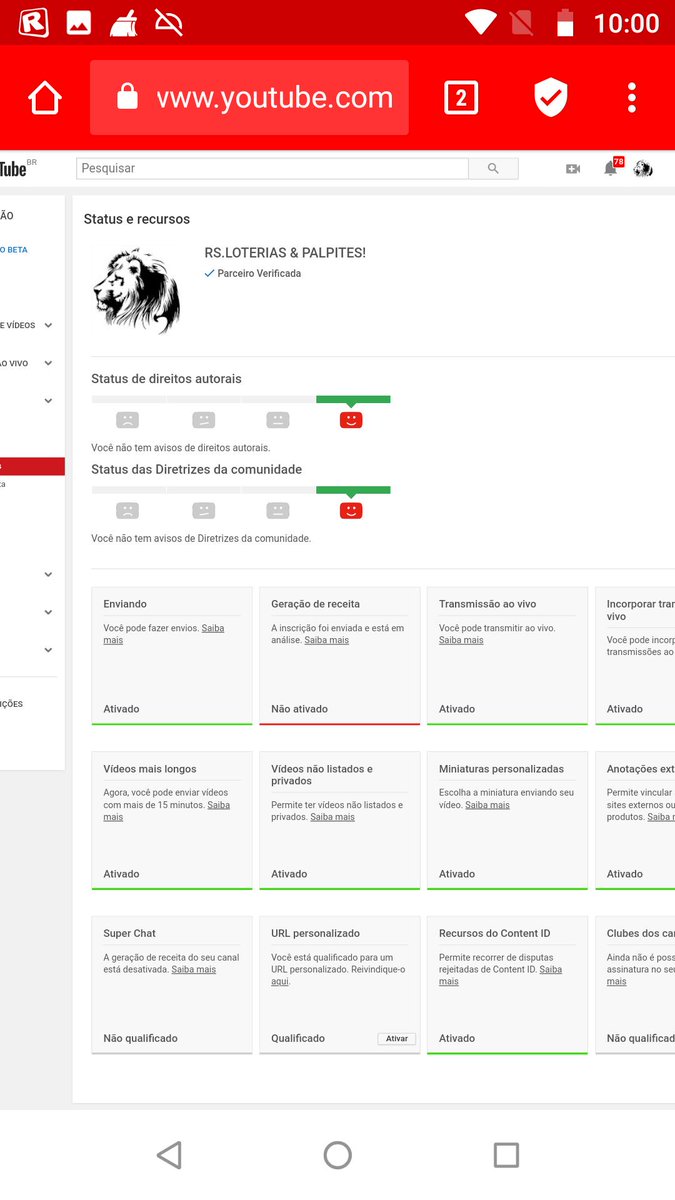Click the aqui link in URL personalizado card
The width and height of the screenshot is (675, 1200).
280,982
